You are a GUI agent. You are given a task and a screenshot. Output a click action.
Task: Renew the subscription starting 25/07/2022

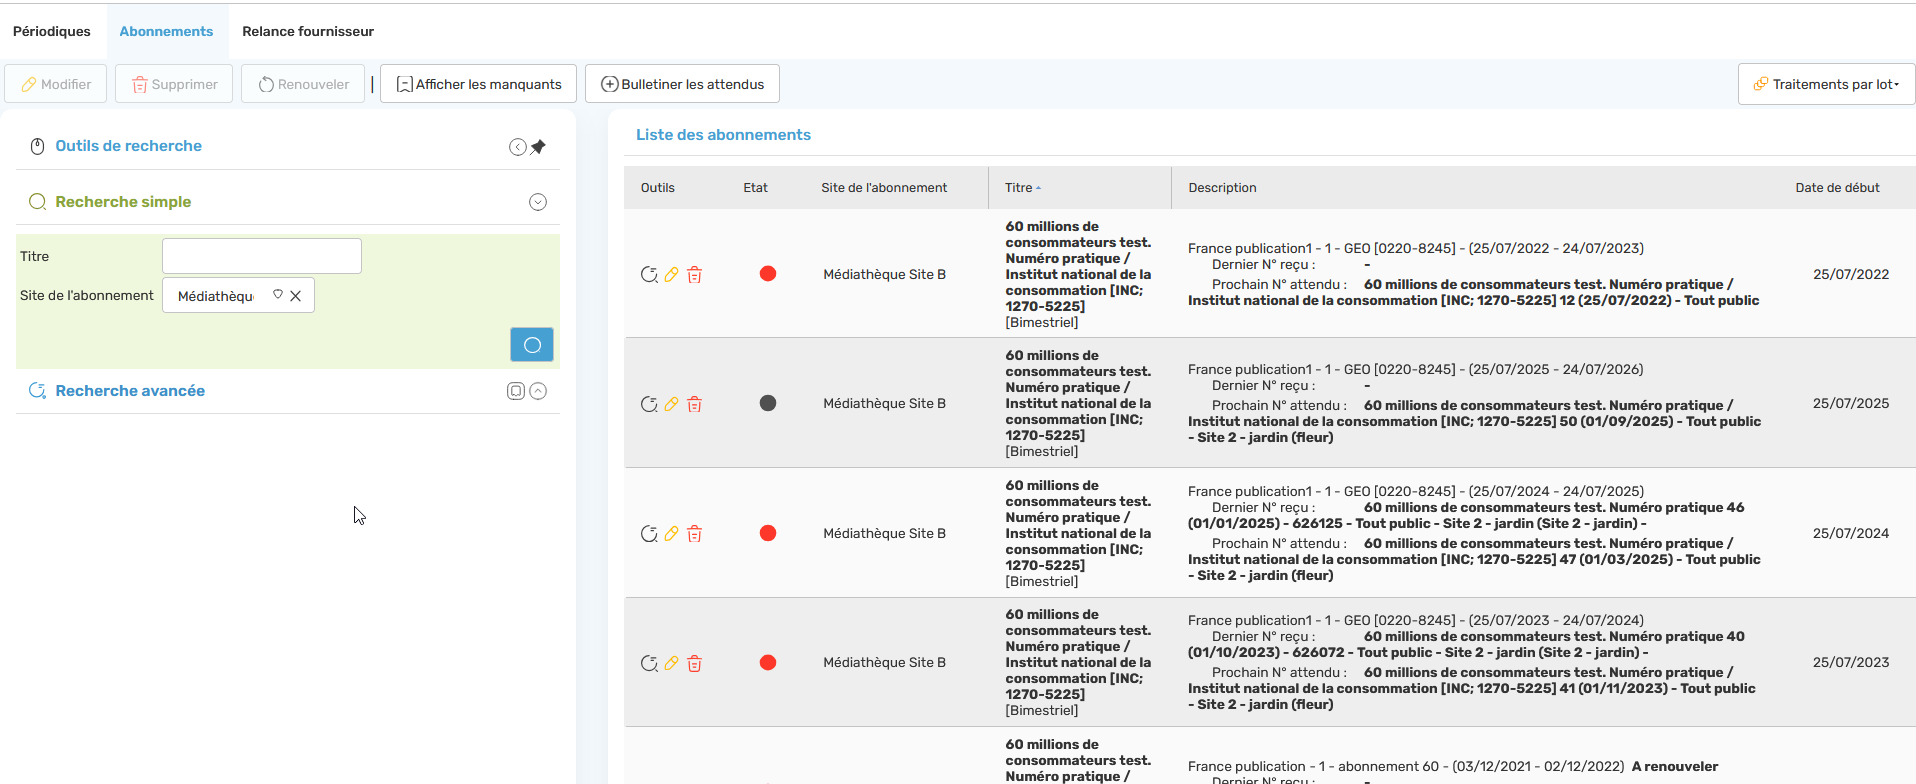(649, 274)
